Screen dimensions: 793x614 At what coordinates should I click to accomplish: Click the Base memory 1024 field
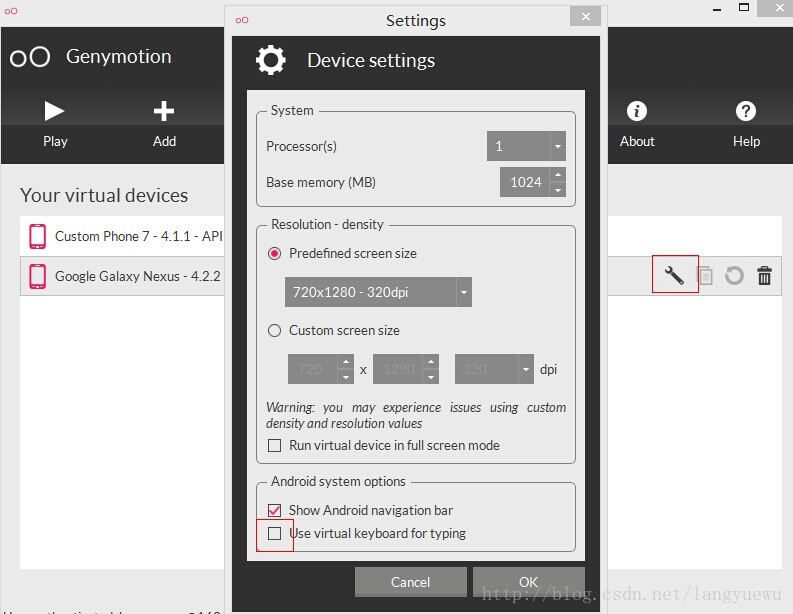point(525,182)
